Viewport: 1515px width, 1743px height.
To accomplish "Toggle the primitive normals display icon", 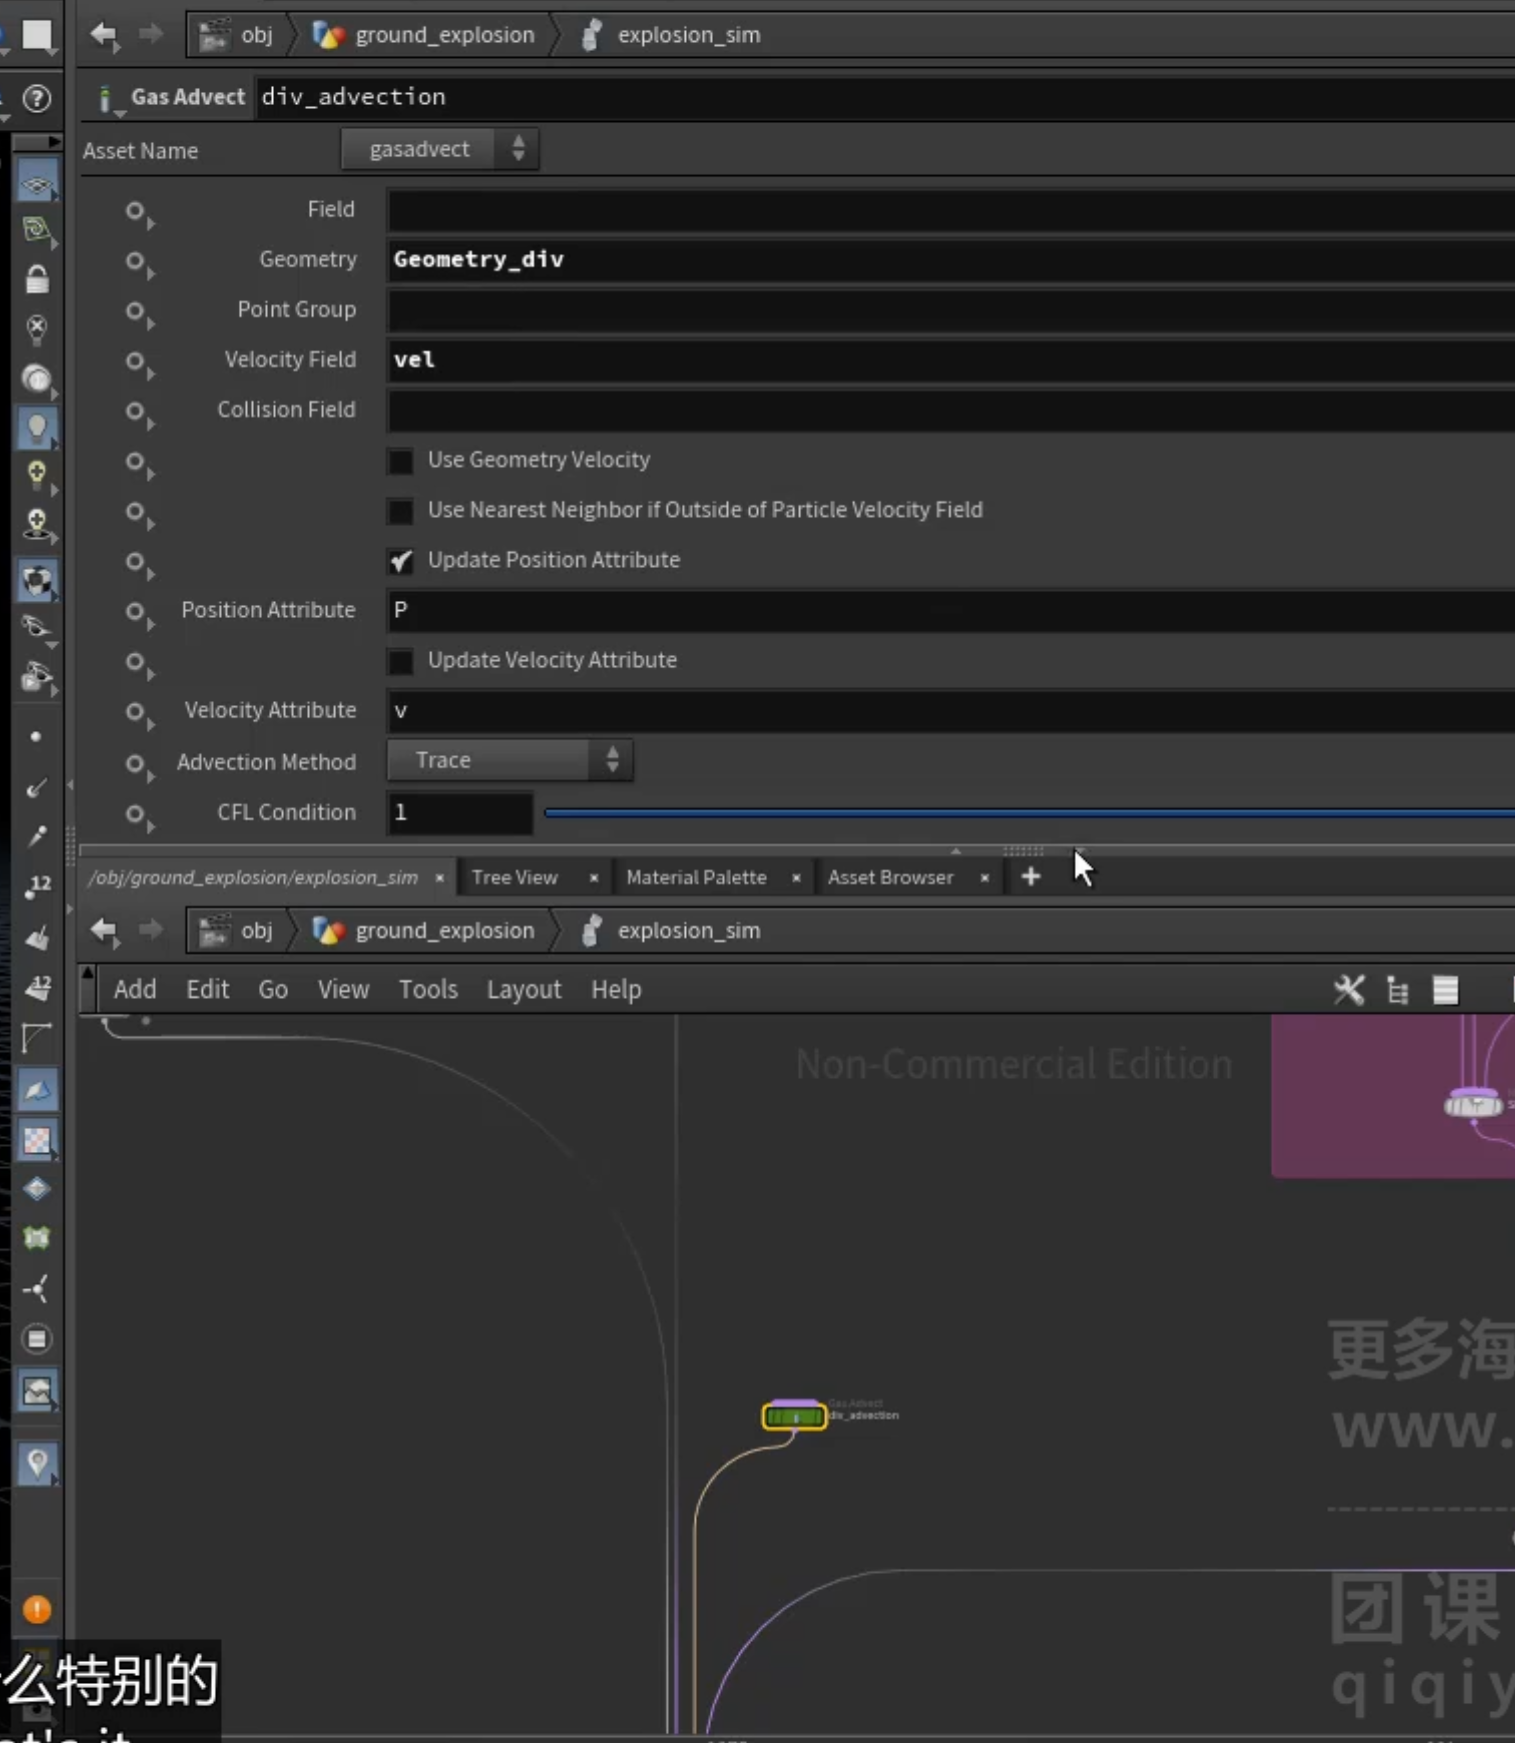I will click(37, 937).
